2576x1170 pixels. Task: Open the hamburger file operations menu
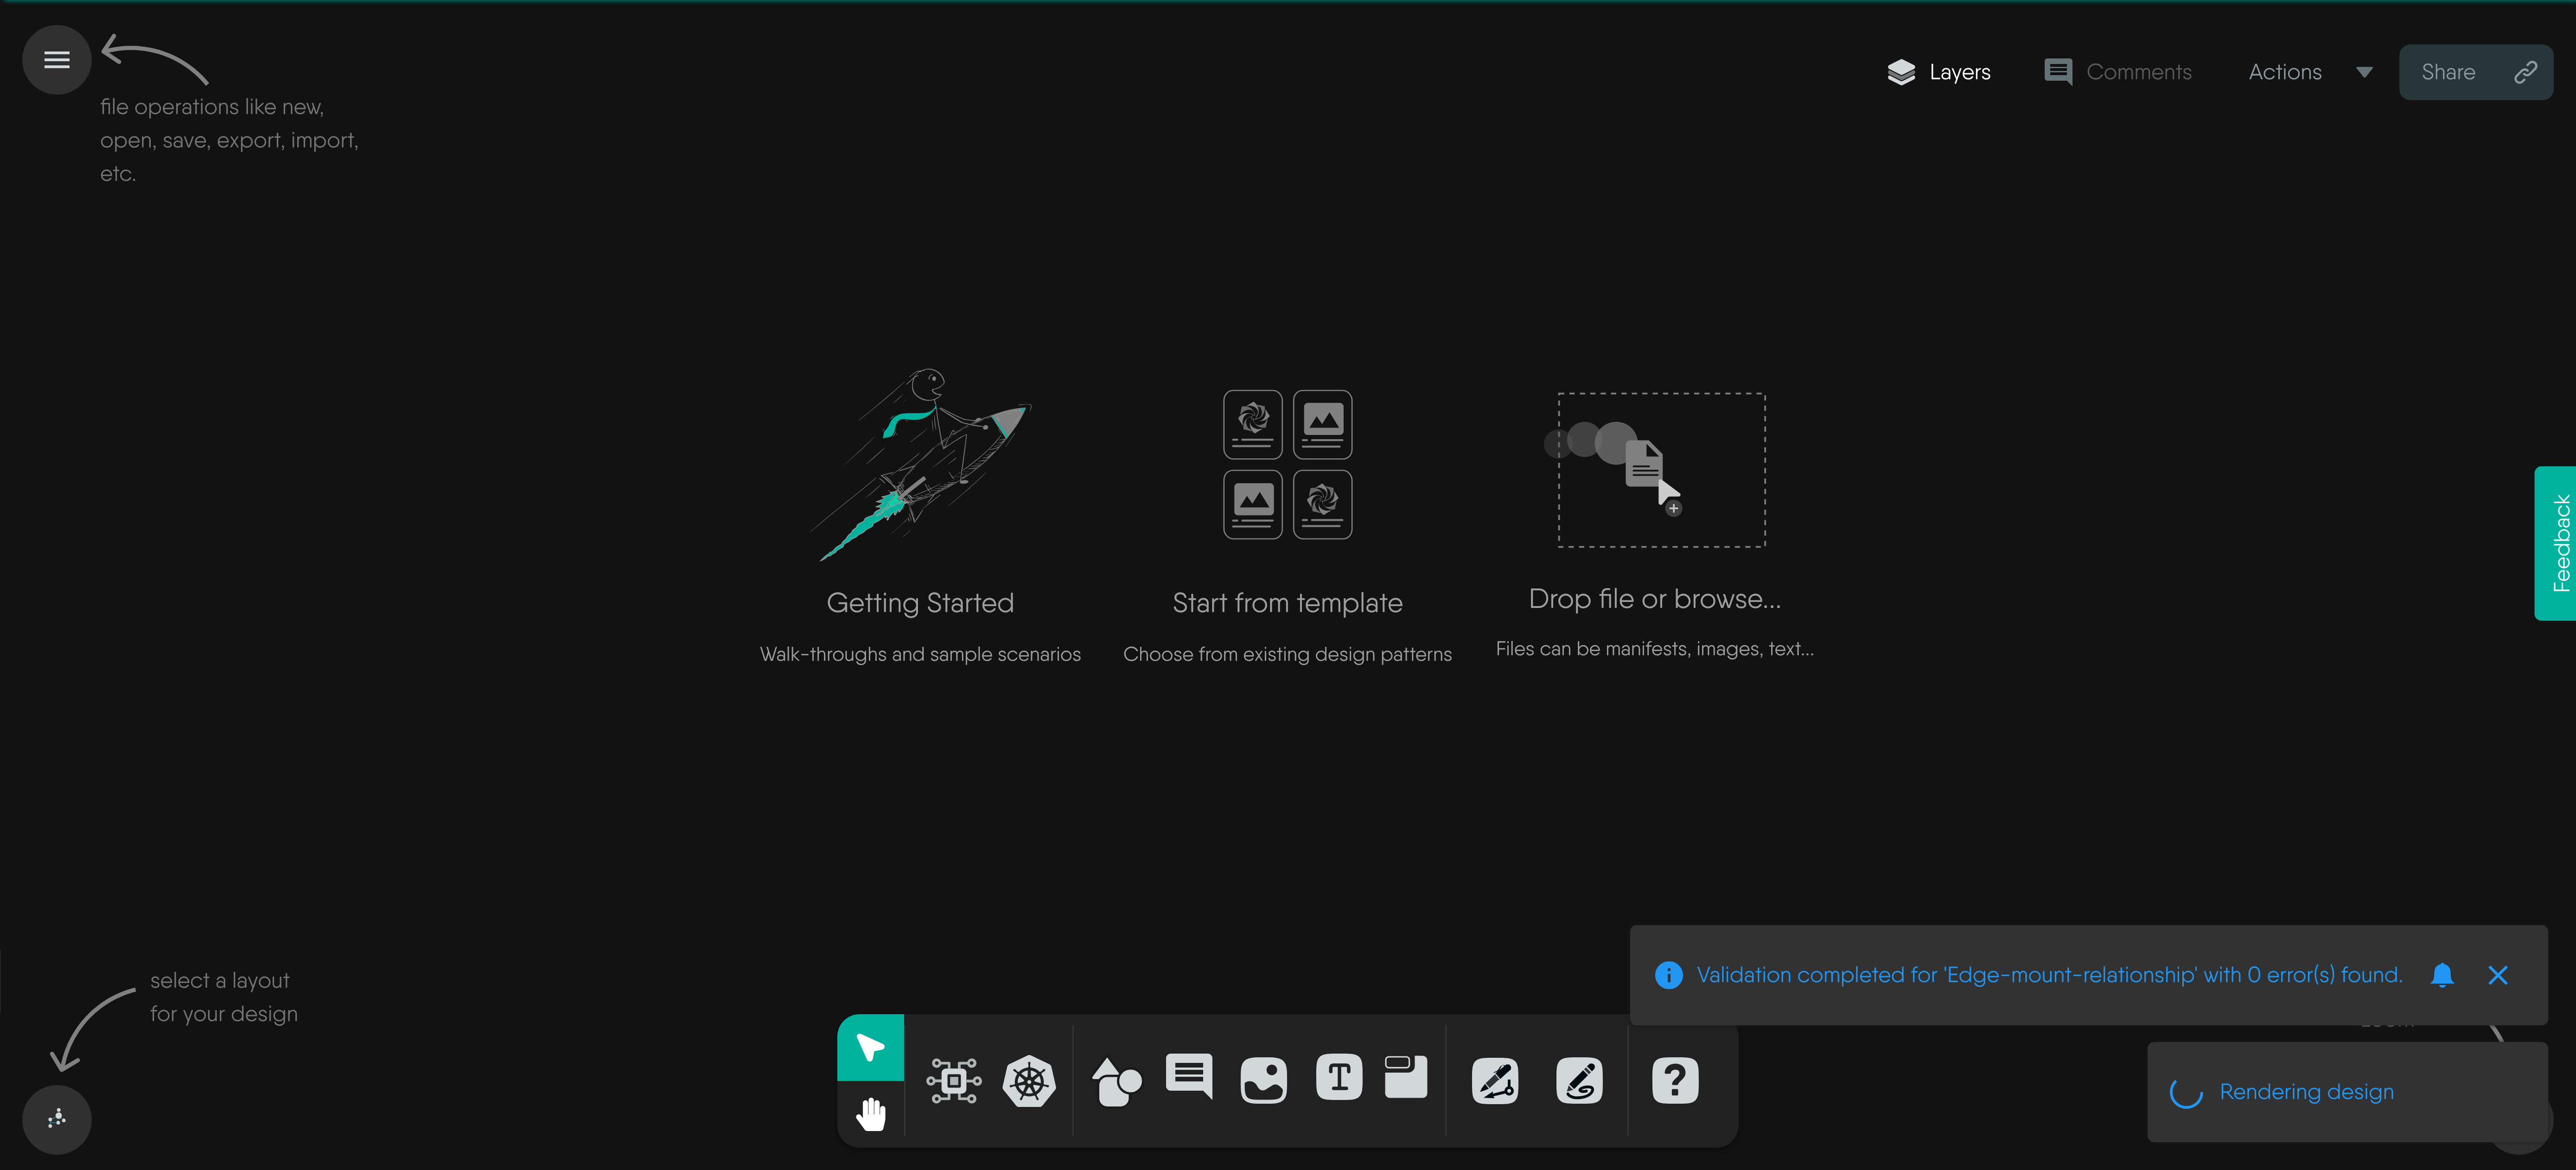tap(57, 60)
